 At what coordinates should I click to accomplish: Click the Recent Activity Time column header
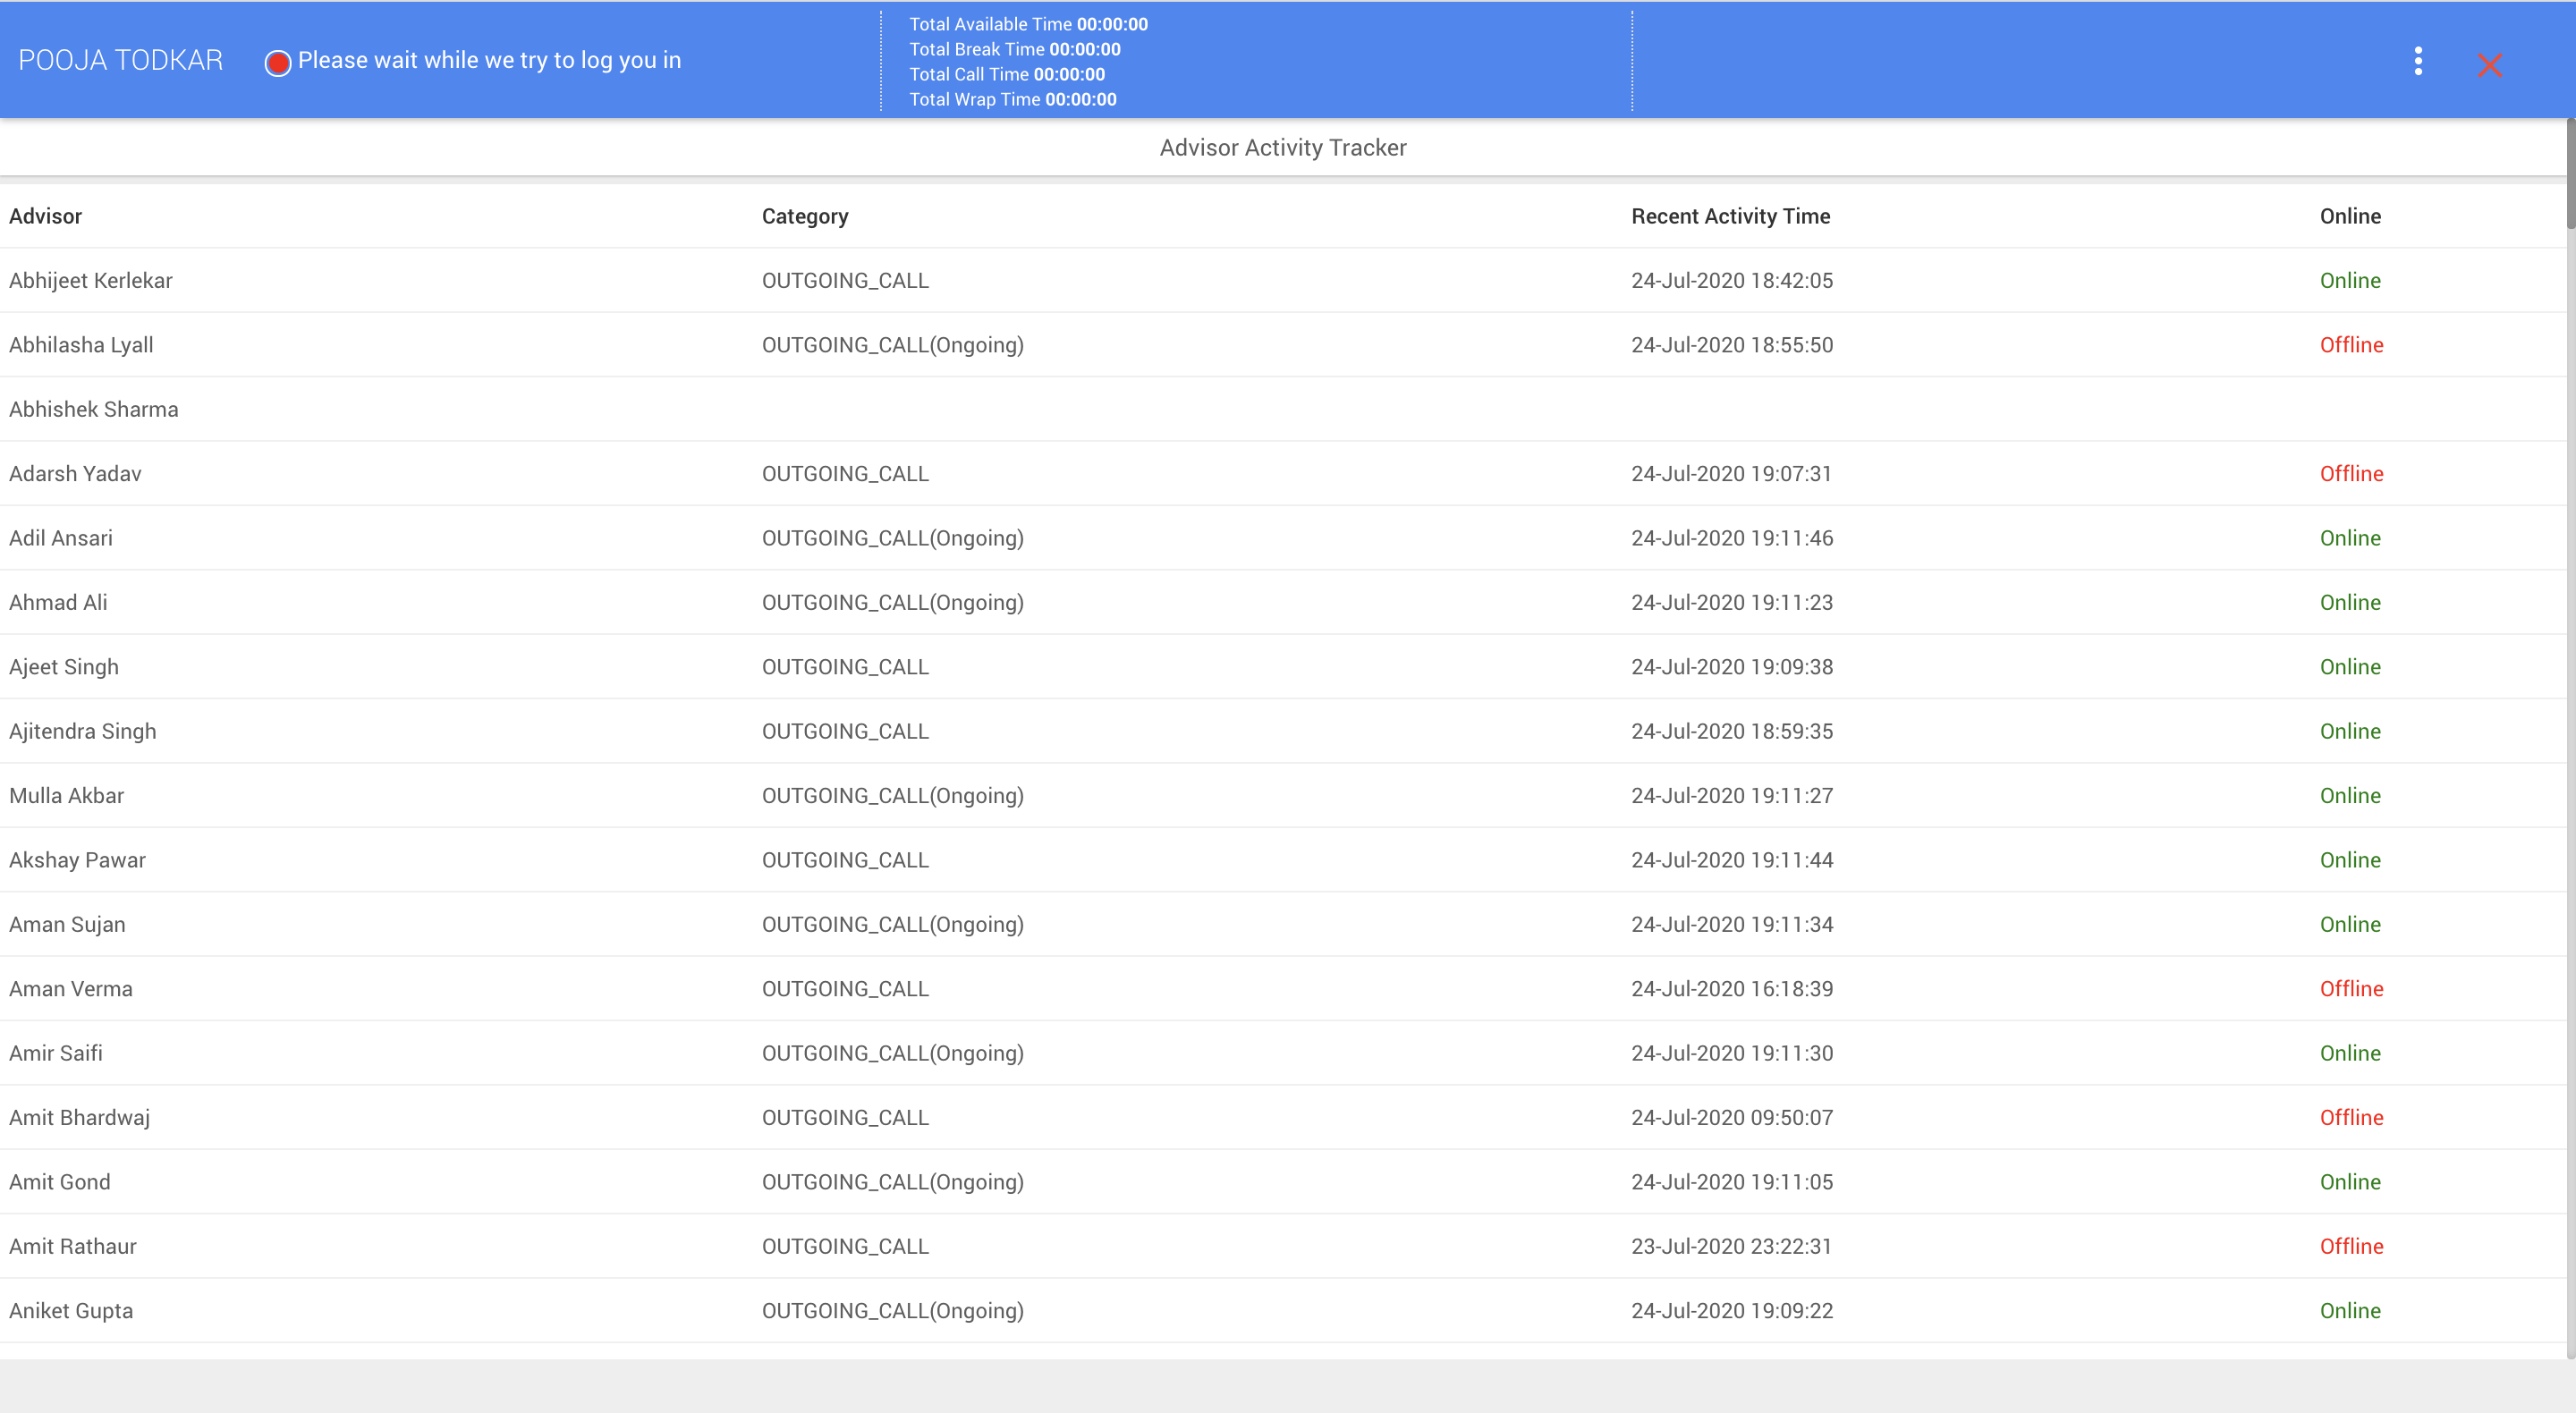coord(1731,217)
